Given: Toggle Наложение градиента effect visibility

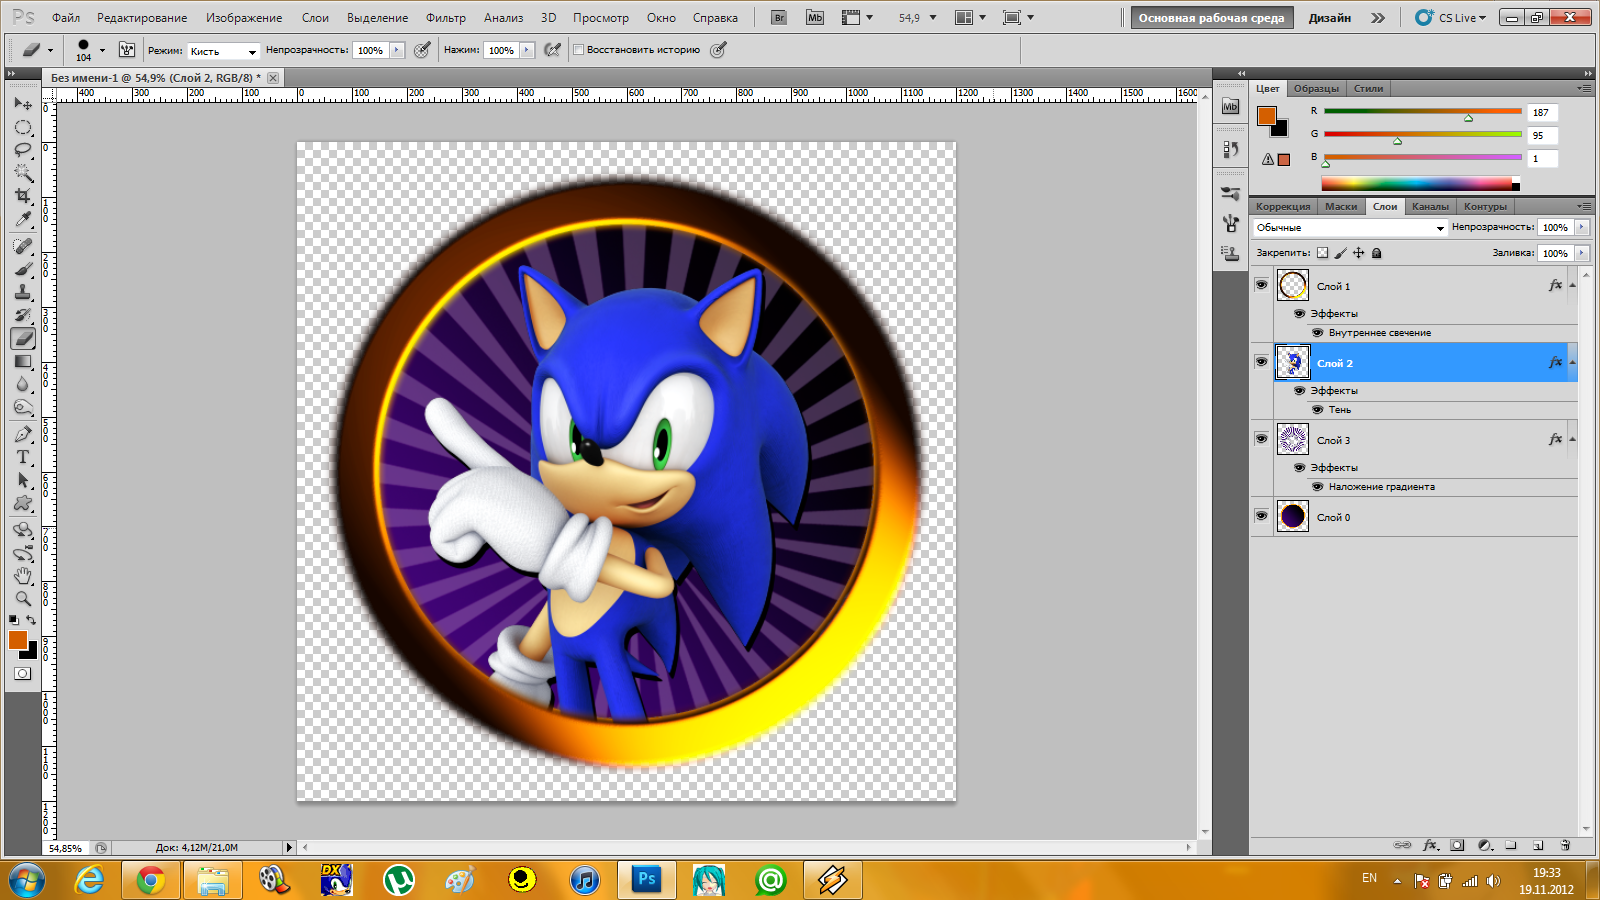Looking at the screenshot, I should pyautogui.click(x=1317, y=487).
